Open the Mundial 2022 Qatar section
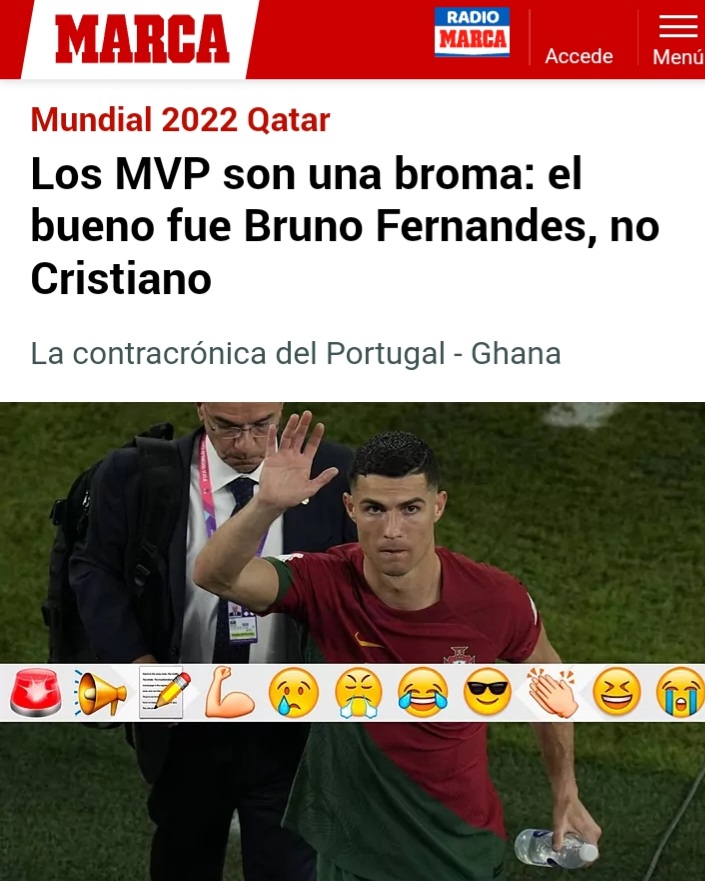The image size is (705, 881). point(180,120)
